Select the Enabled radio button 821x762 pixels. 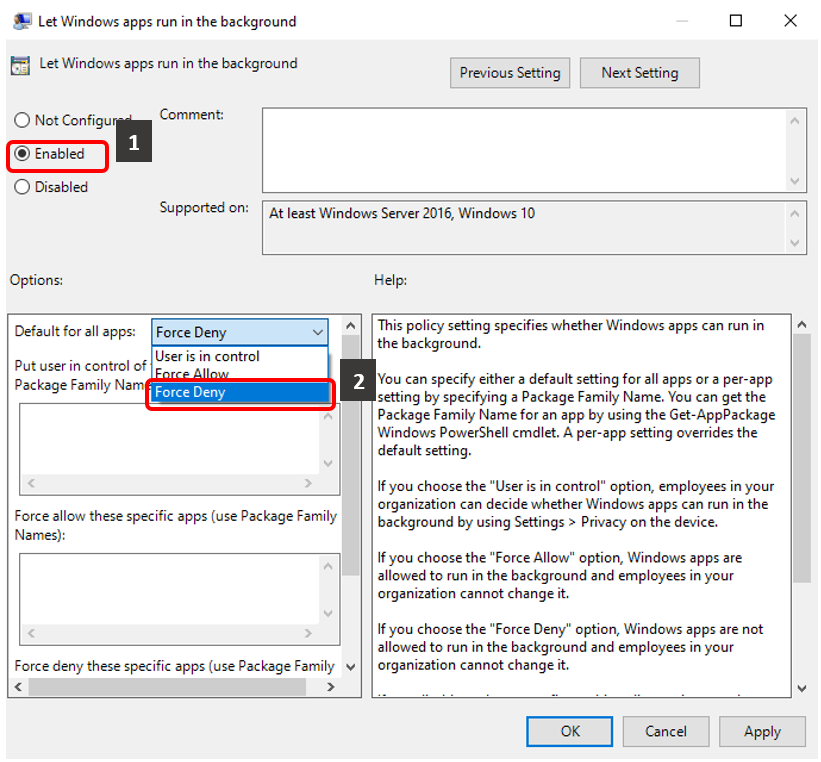coord(22,154)
